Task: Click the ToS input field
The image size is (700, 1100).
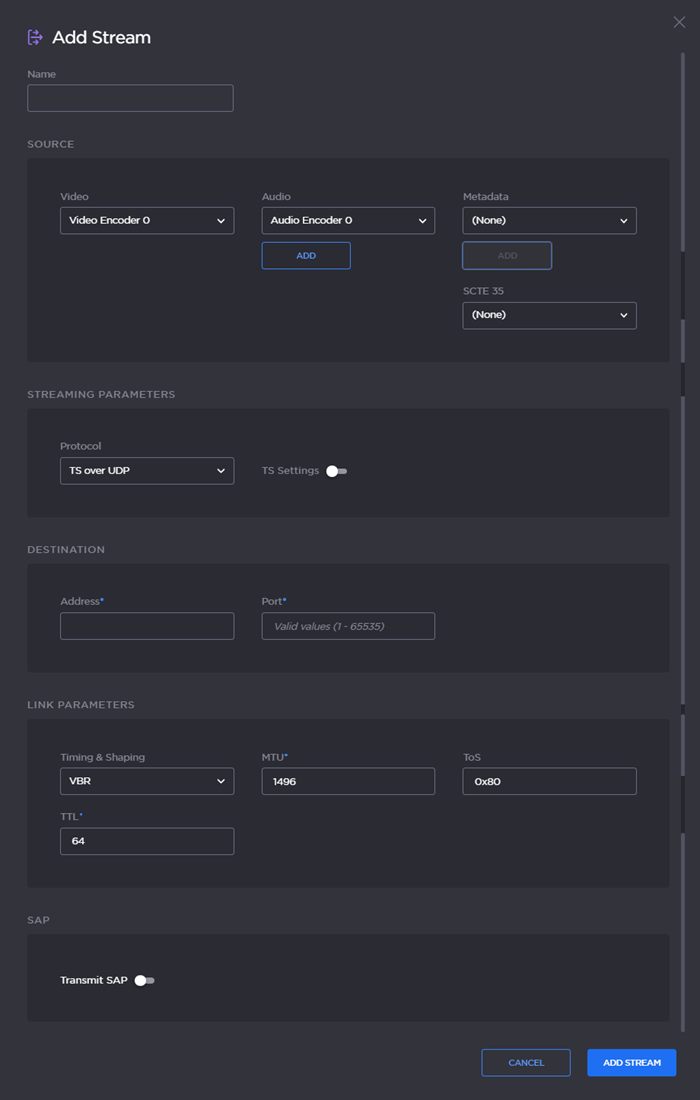Action: pos(549,781)
